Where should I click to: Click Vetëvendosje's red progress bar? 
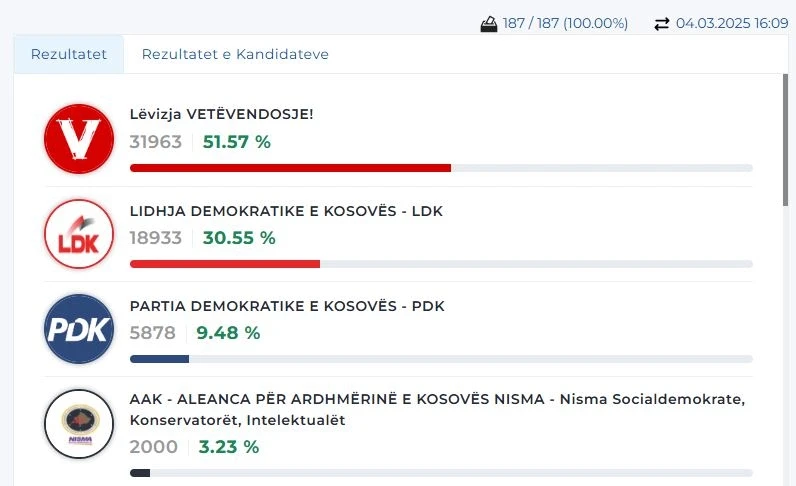tap(290, 168)
